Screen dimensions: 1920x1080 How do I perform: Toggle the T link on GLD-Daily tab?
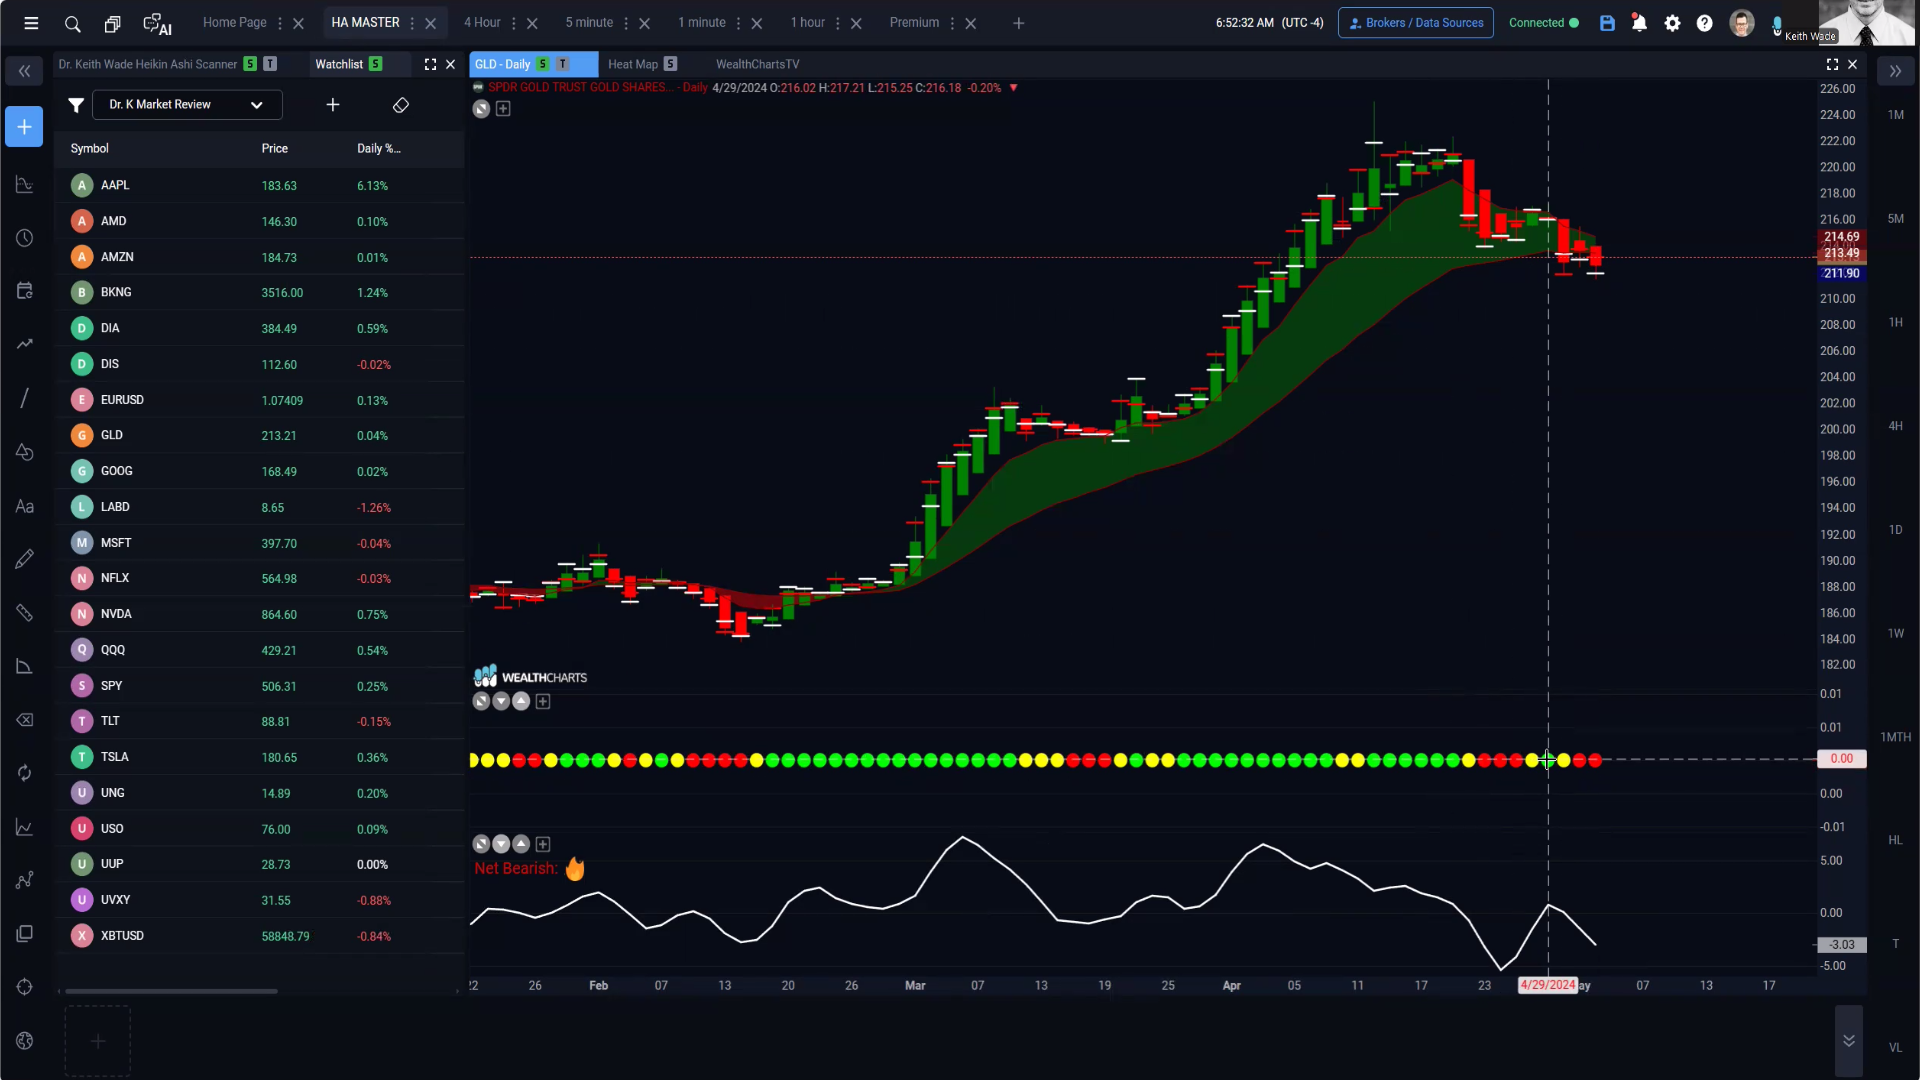tap(563, 64)
